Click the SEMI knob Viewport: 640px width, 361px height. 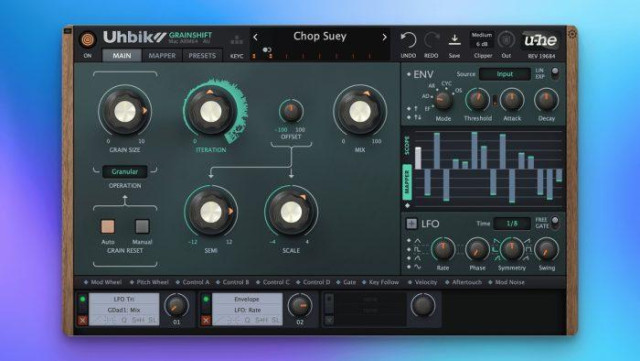(x=211, y=212)
